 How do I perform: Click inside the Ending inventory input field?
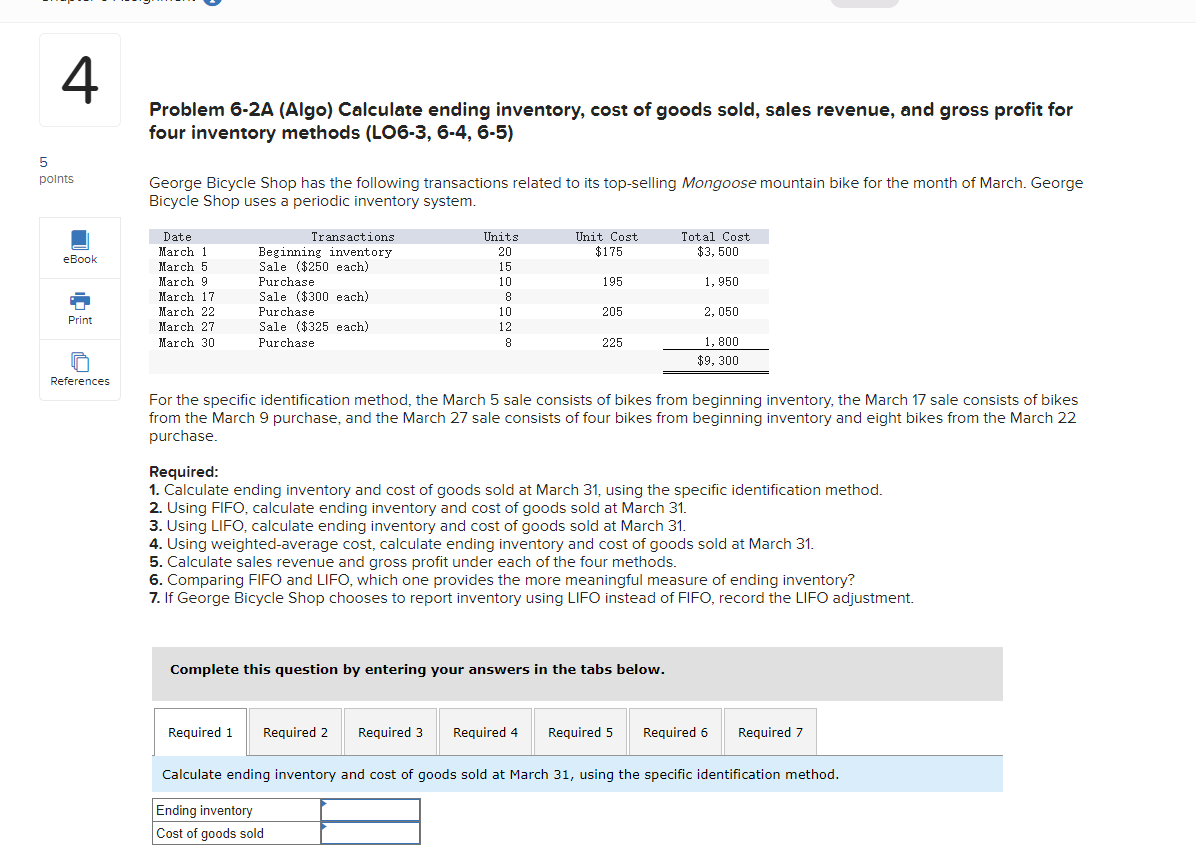coord(371,810)
